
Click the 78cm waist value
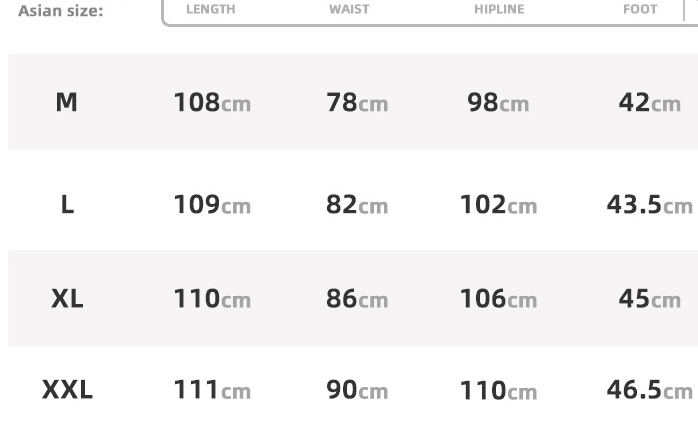(x=356, y=102)
